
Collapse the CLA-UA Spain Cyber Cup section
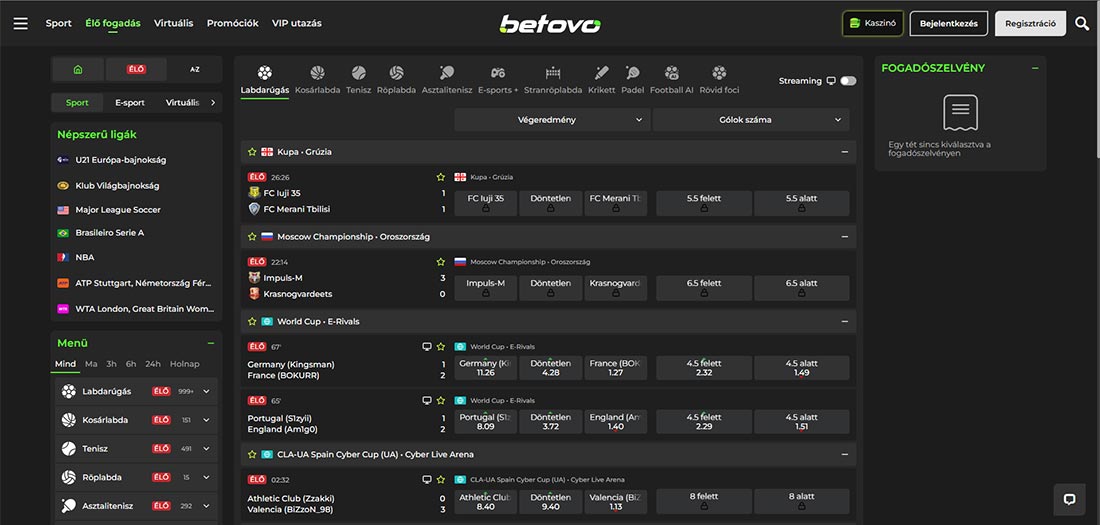845,454
